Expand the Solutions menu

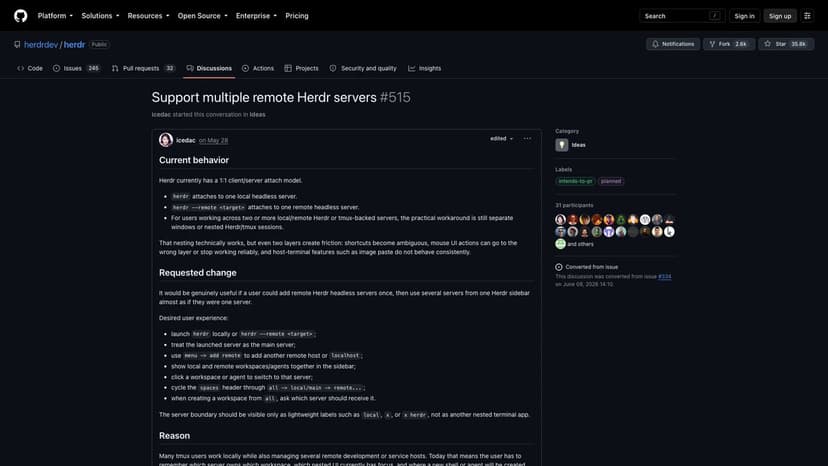[100, 16]
